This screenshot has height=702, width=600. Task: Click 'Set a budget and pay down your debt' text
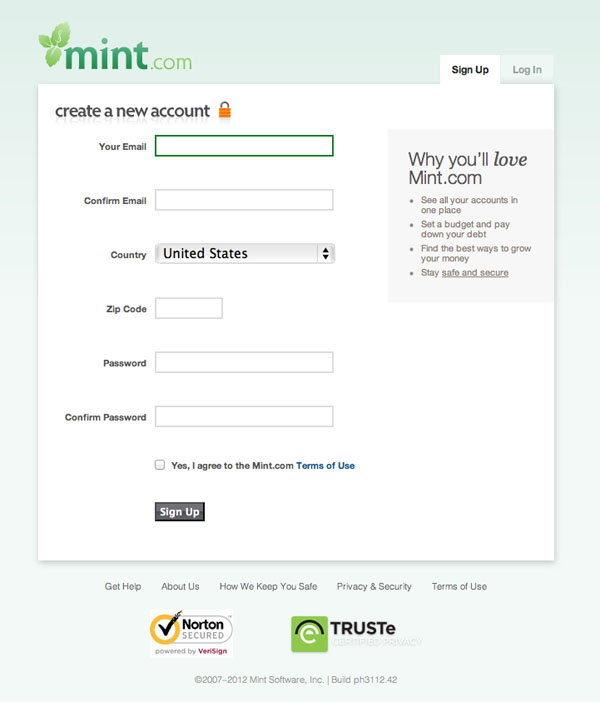[x=465, y=229]
